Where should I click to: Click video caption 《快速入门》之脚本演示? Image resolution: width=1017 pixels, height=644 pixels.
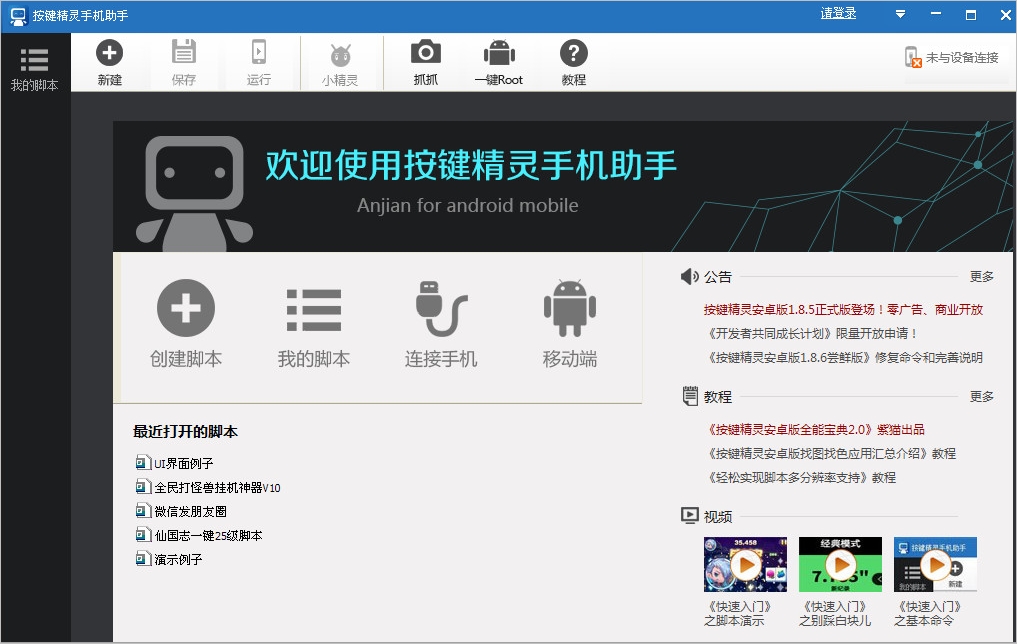point(739,614)
